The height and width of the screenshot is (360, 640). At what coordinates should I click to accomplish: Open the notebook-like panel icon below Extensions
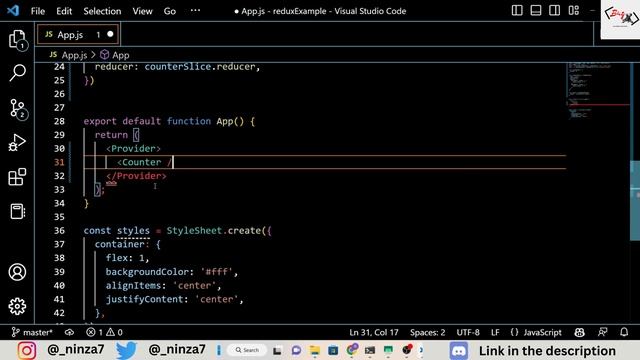pyautogui.click(x=17, y=211)
